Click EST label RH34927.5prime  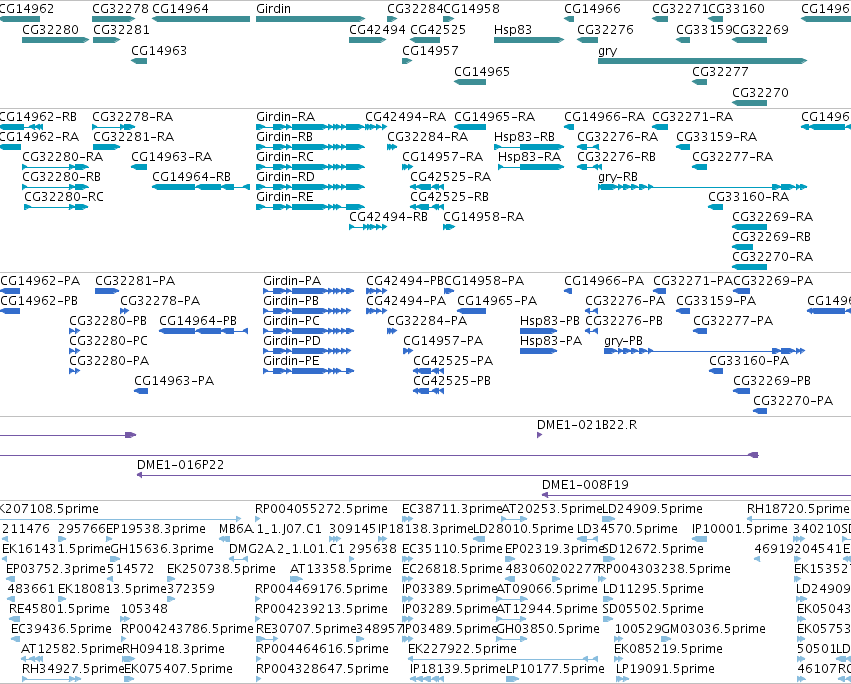[73, 669]
